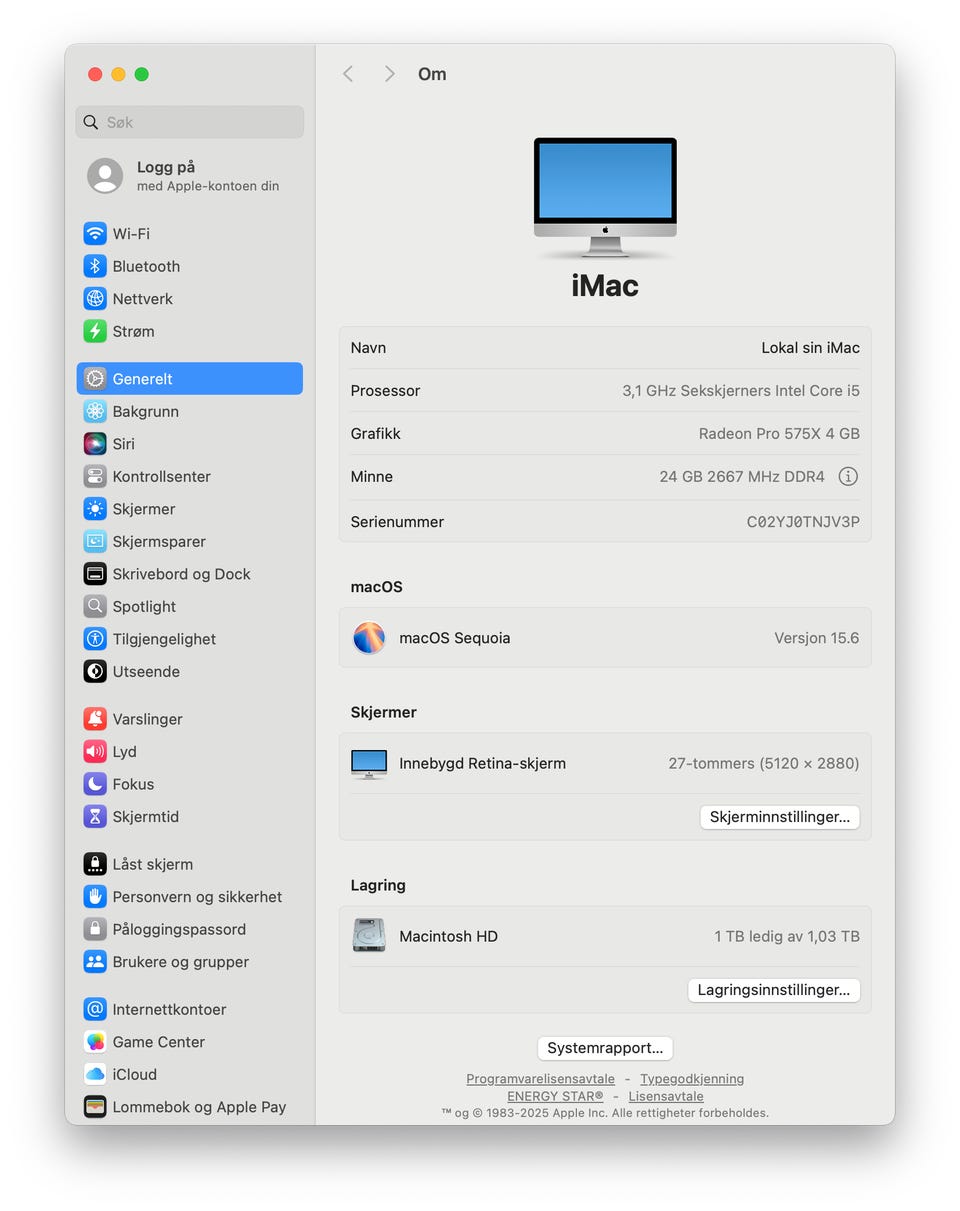Select the Bakgrunn icon in sidebar
Screen dimensions: 960x1211
[x=95, y=411]
